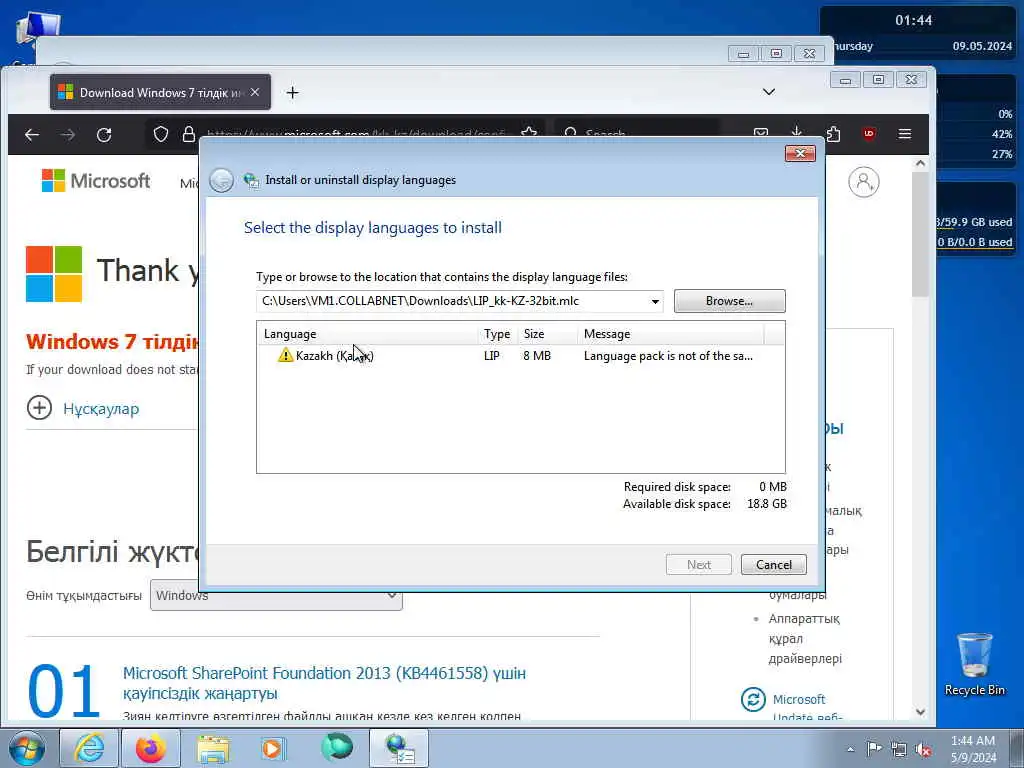Click the Type column header
The height and width of the screenshot is (768, 1024).
point(497,334)
